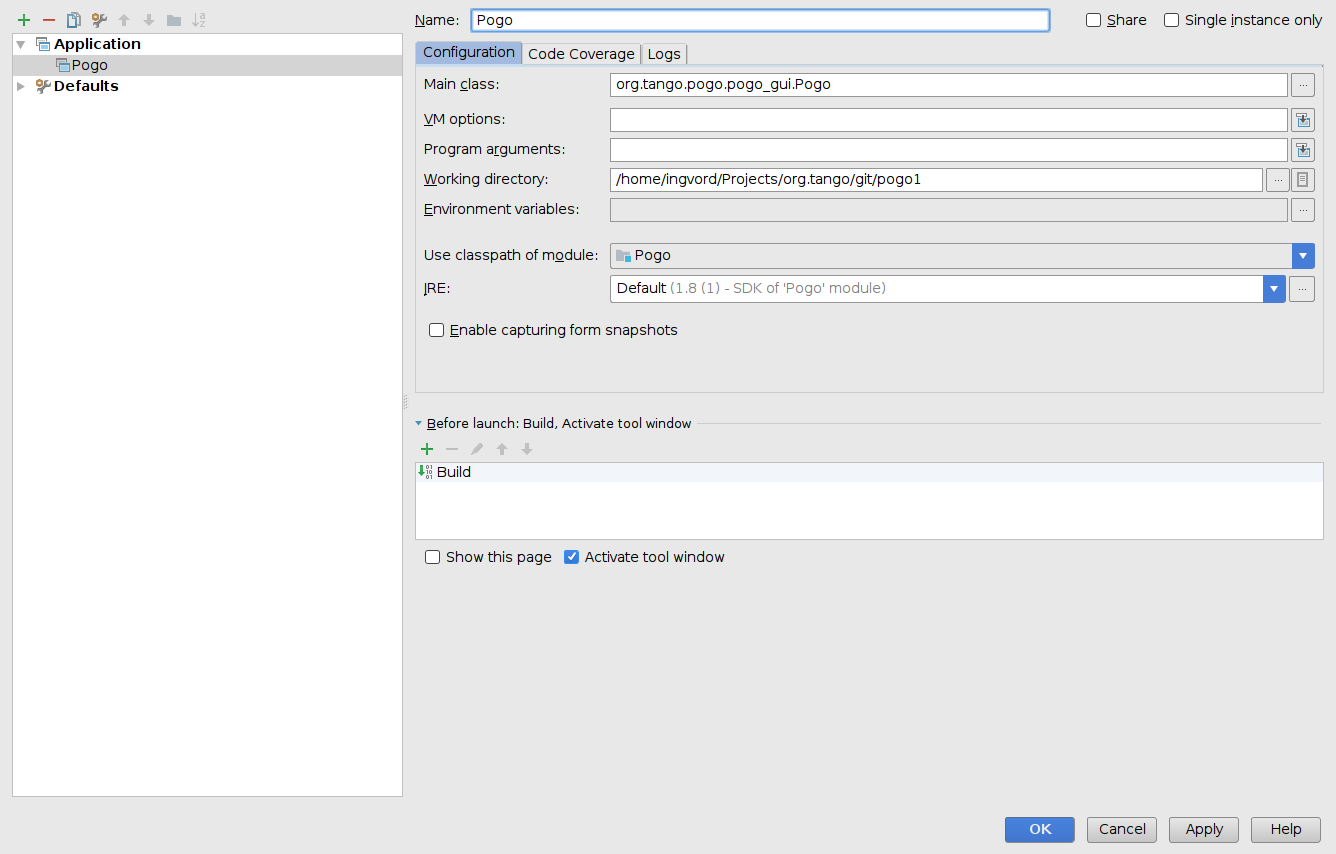The image size is (1336, 854).
Task: Focus the Program arguments field
Action: [949, 150]
